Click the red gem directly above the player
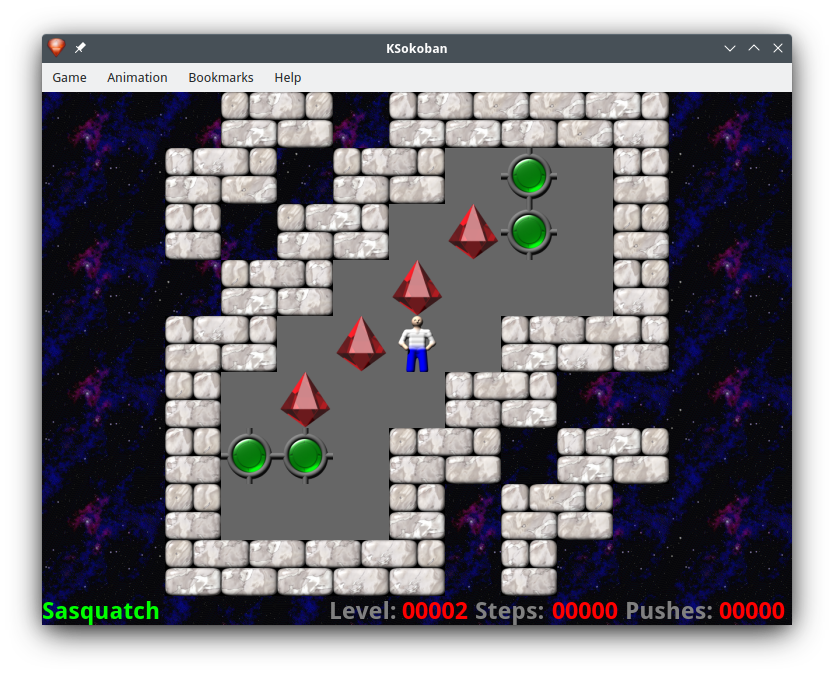834x675 pixels. tap(417, 288)
